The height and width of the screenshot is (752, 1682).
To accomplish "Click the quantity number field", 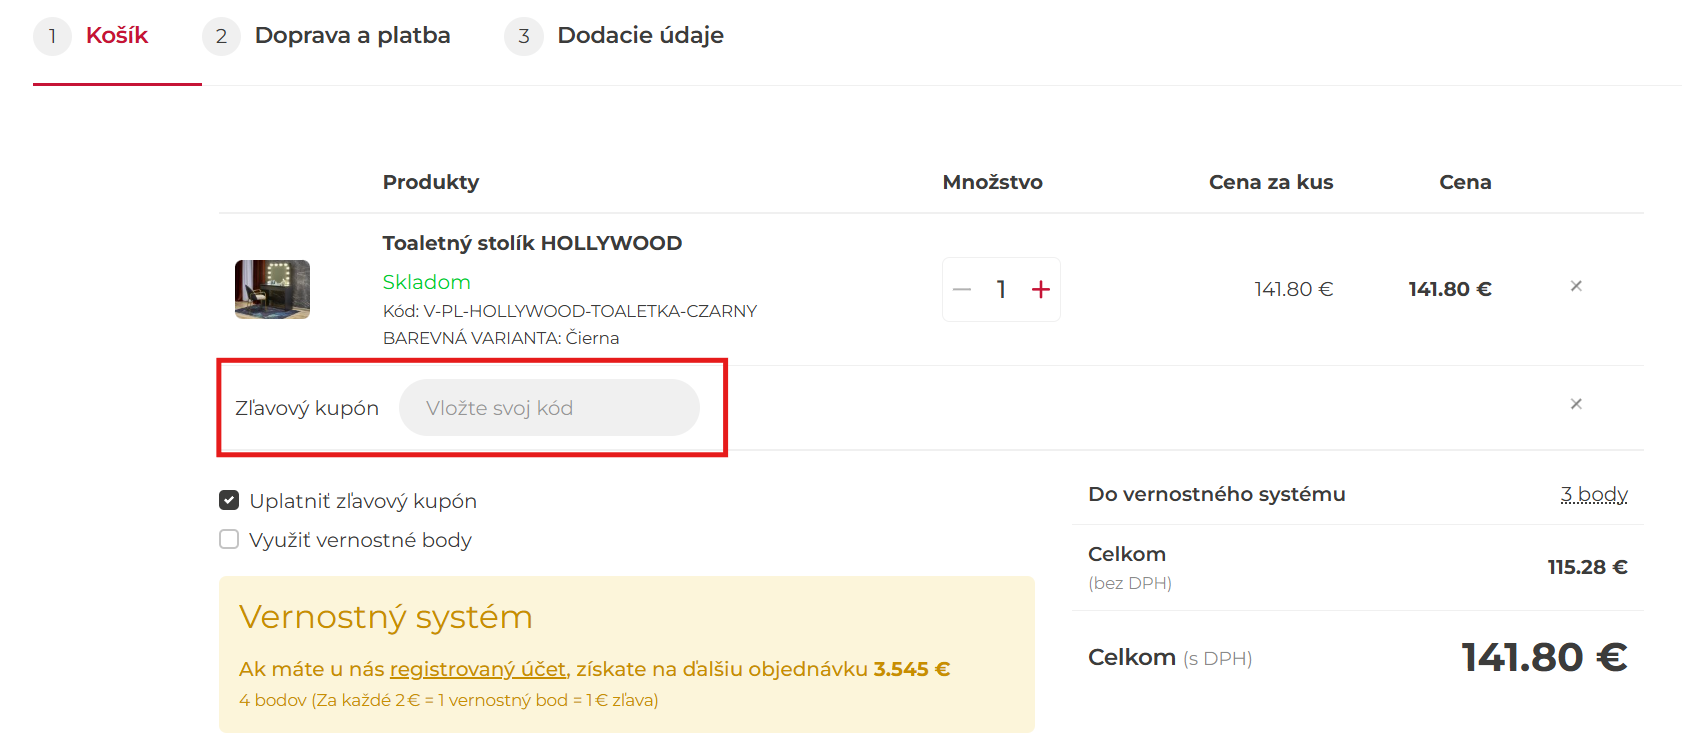I will point(1001,289).
